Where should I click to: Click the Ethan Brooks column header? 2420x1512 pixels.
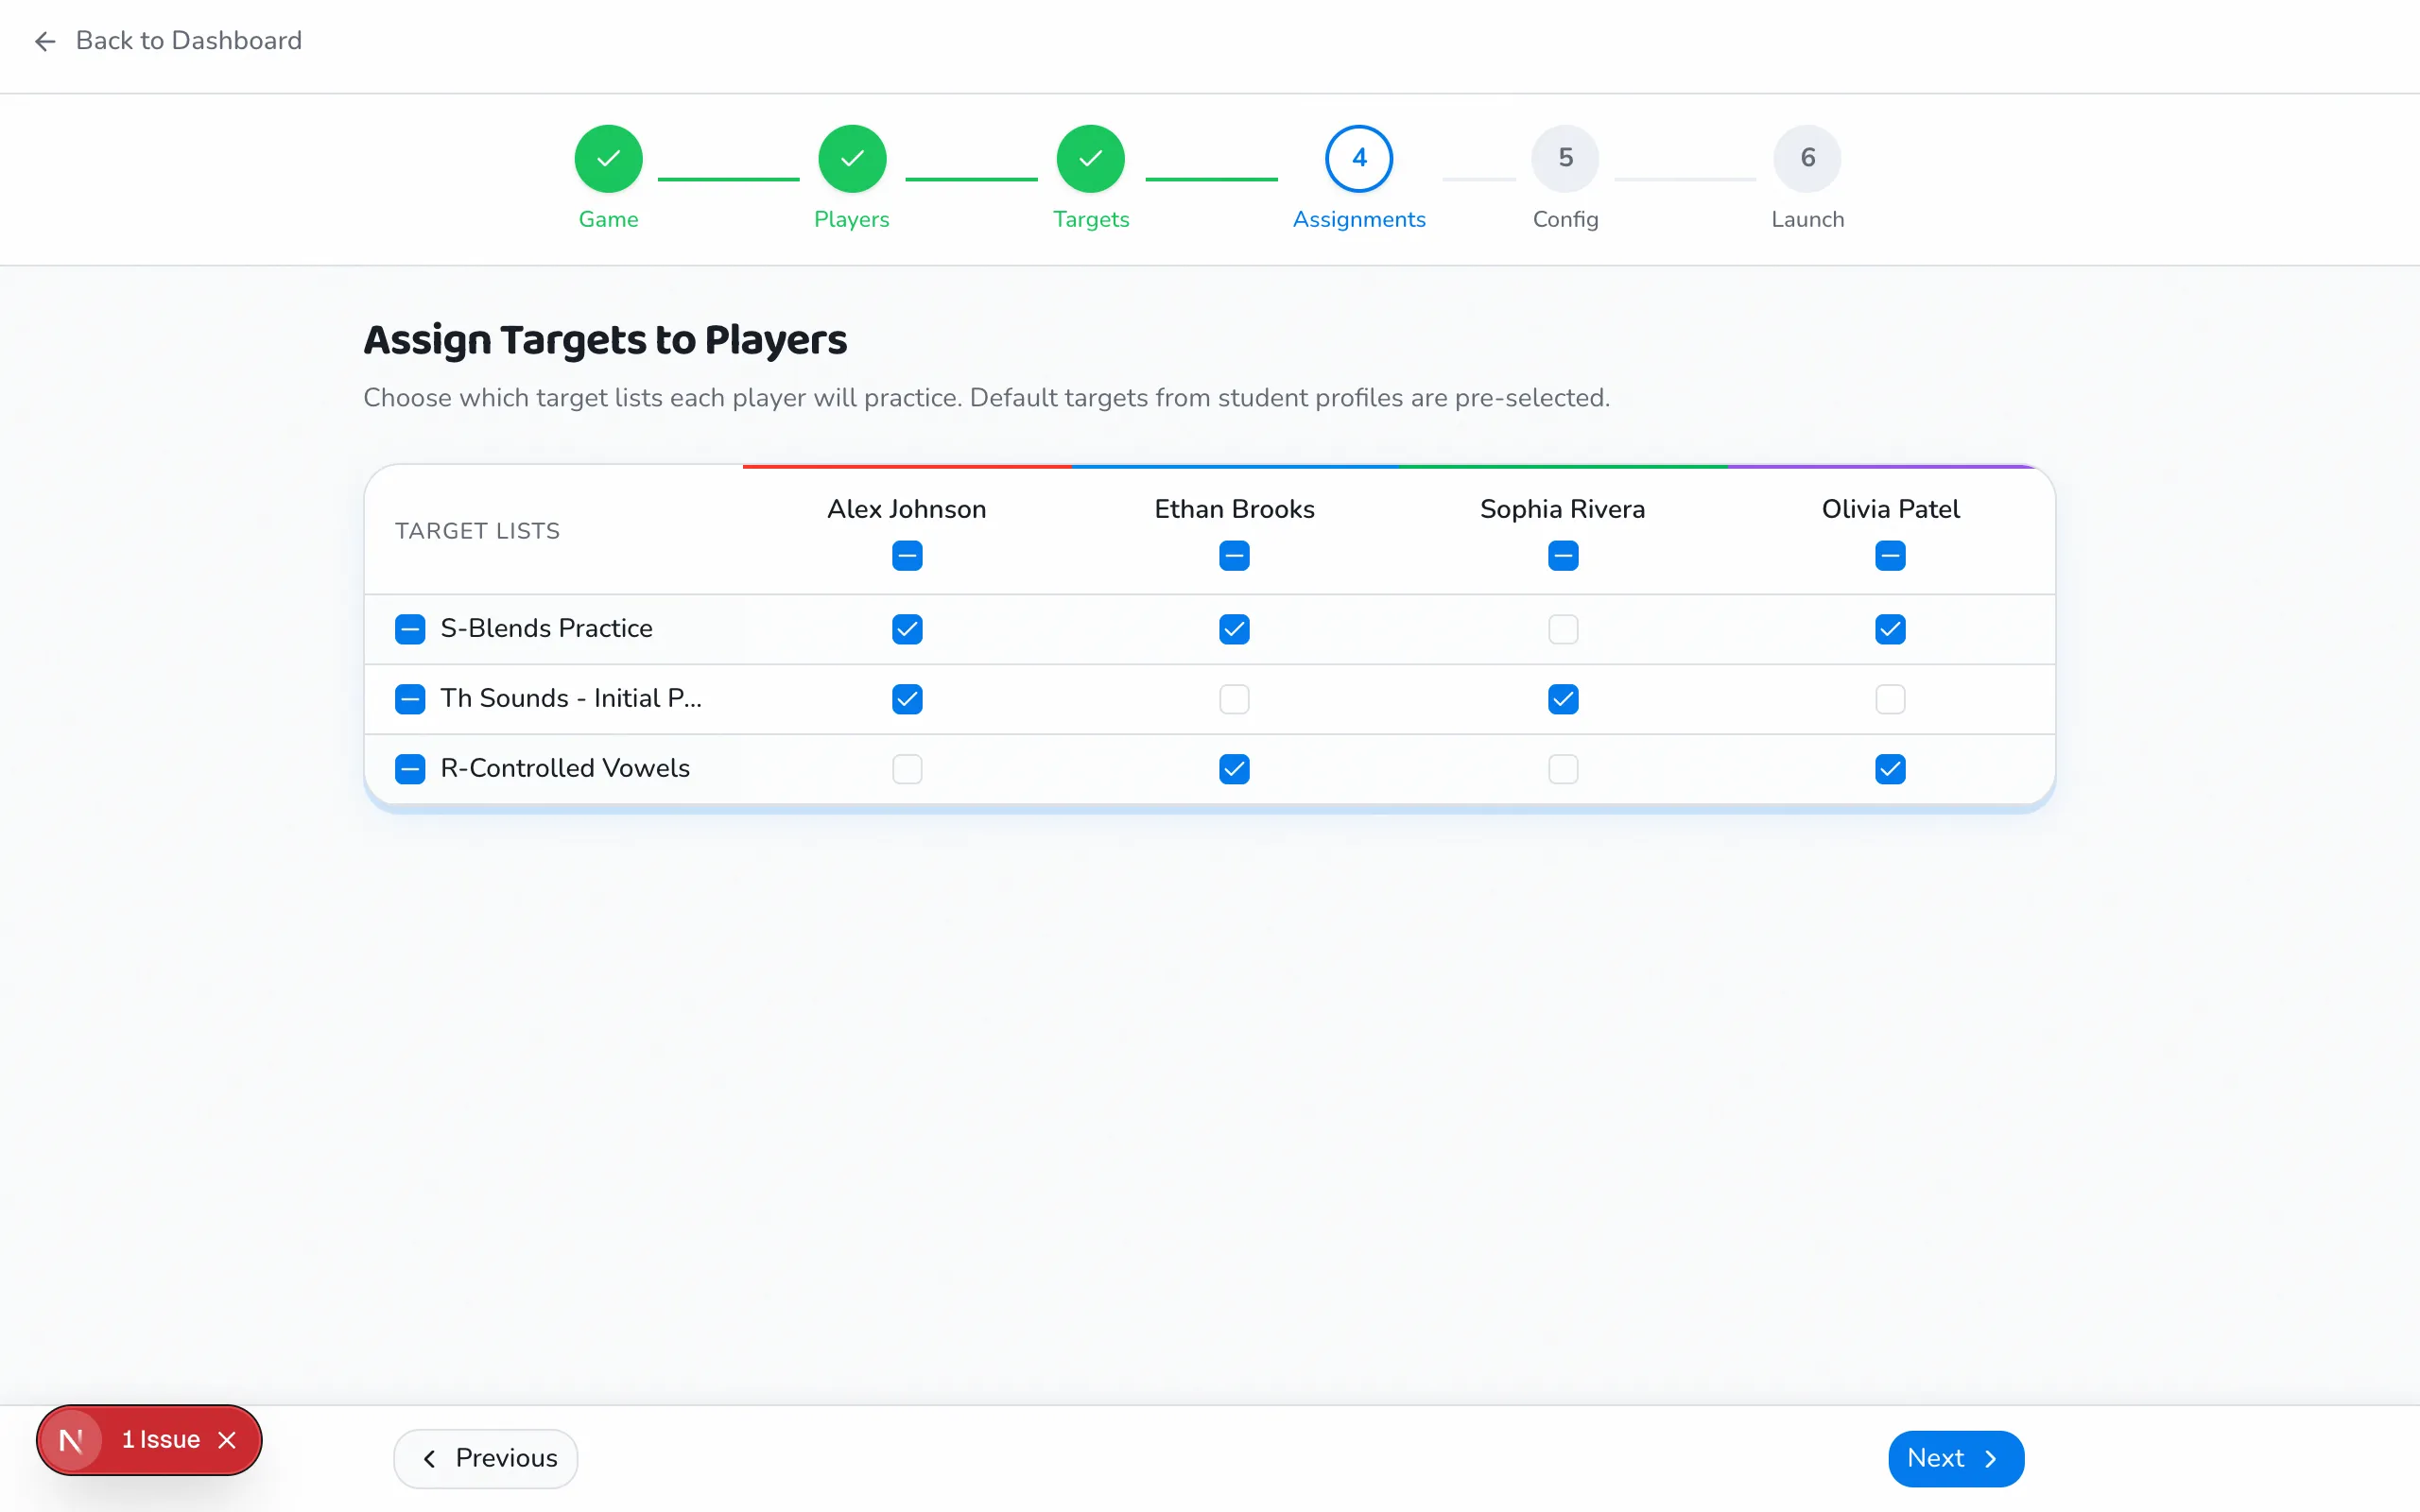coord(1234,509)
